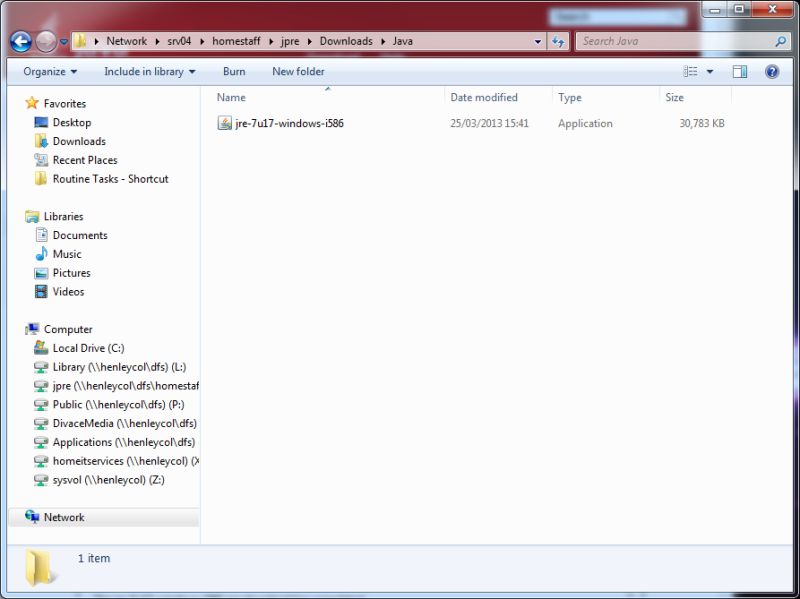This screenshot has height=599, width=800.
Task: Click the Back navigation button
Action: (x=20, y=41)
